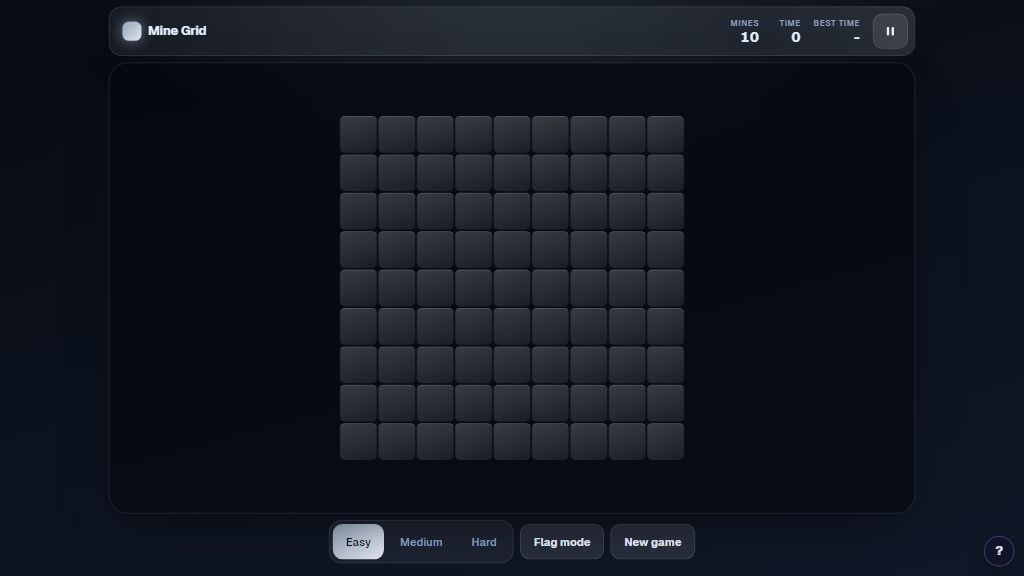Open help with the question mark button
The width and height of the screenshot is (1024, 576).
point(999,551)
